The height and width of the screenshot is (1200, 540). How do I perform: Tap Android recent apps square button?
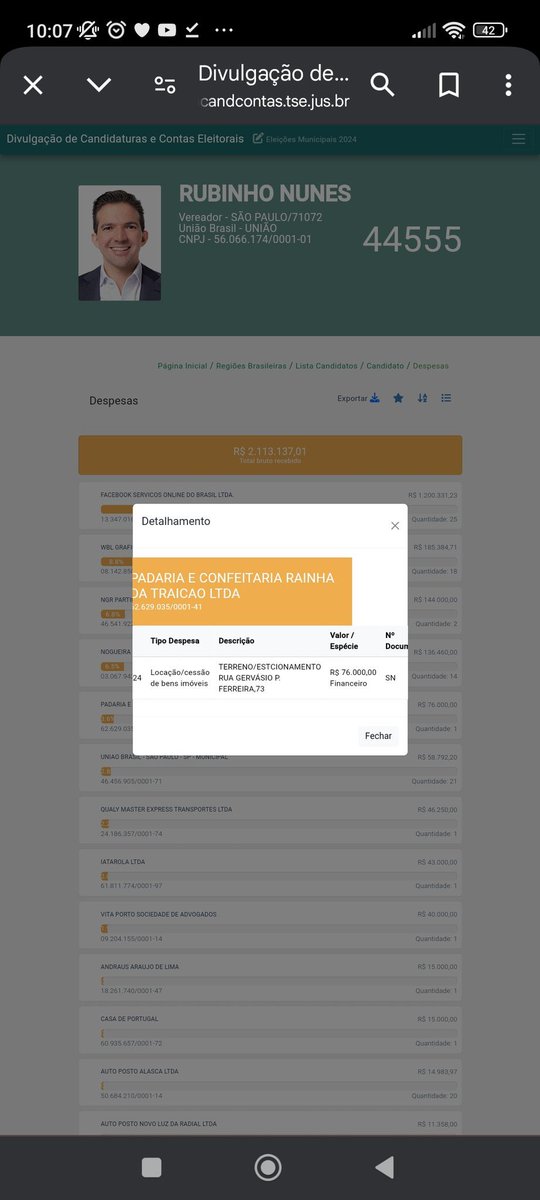point(152,1167)
